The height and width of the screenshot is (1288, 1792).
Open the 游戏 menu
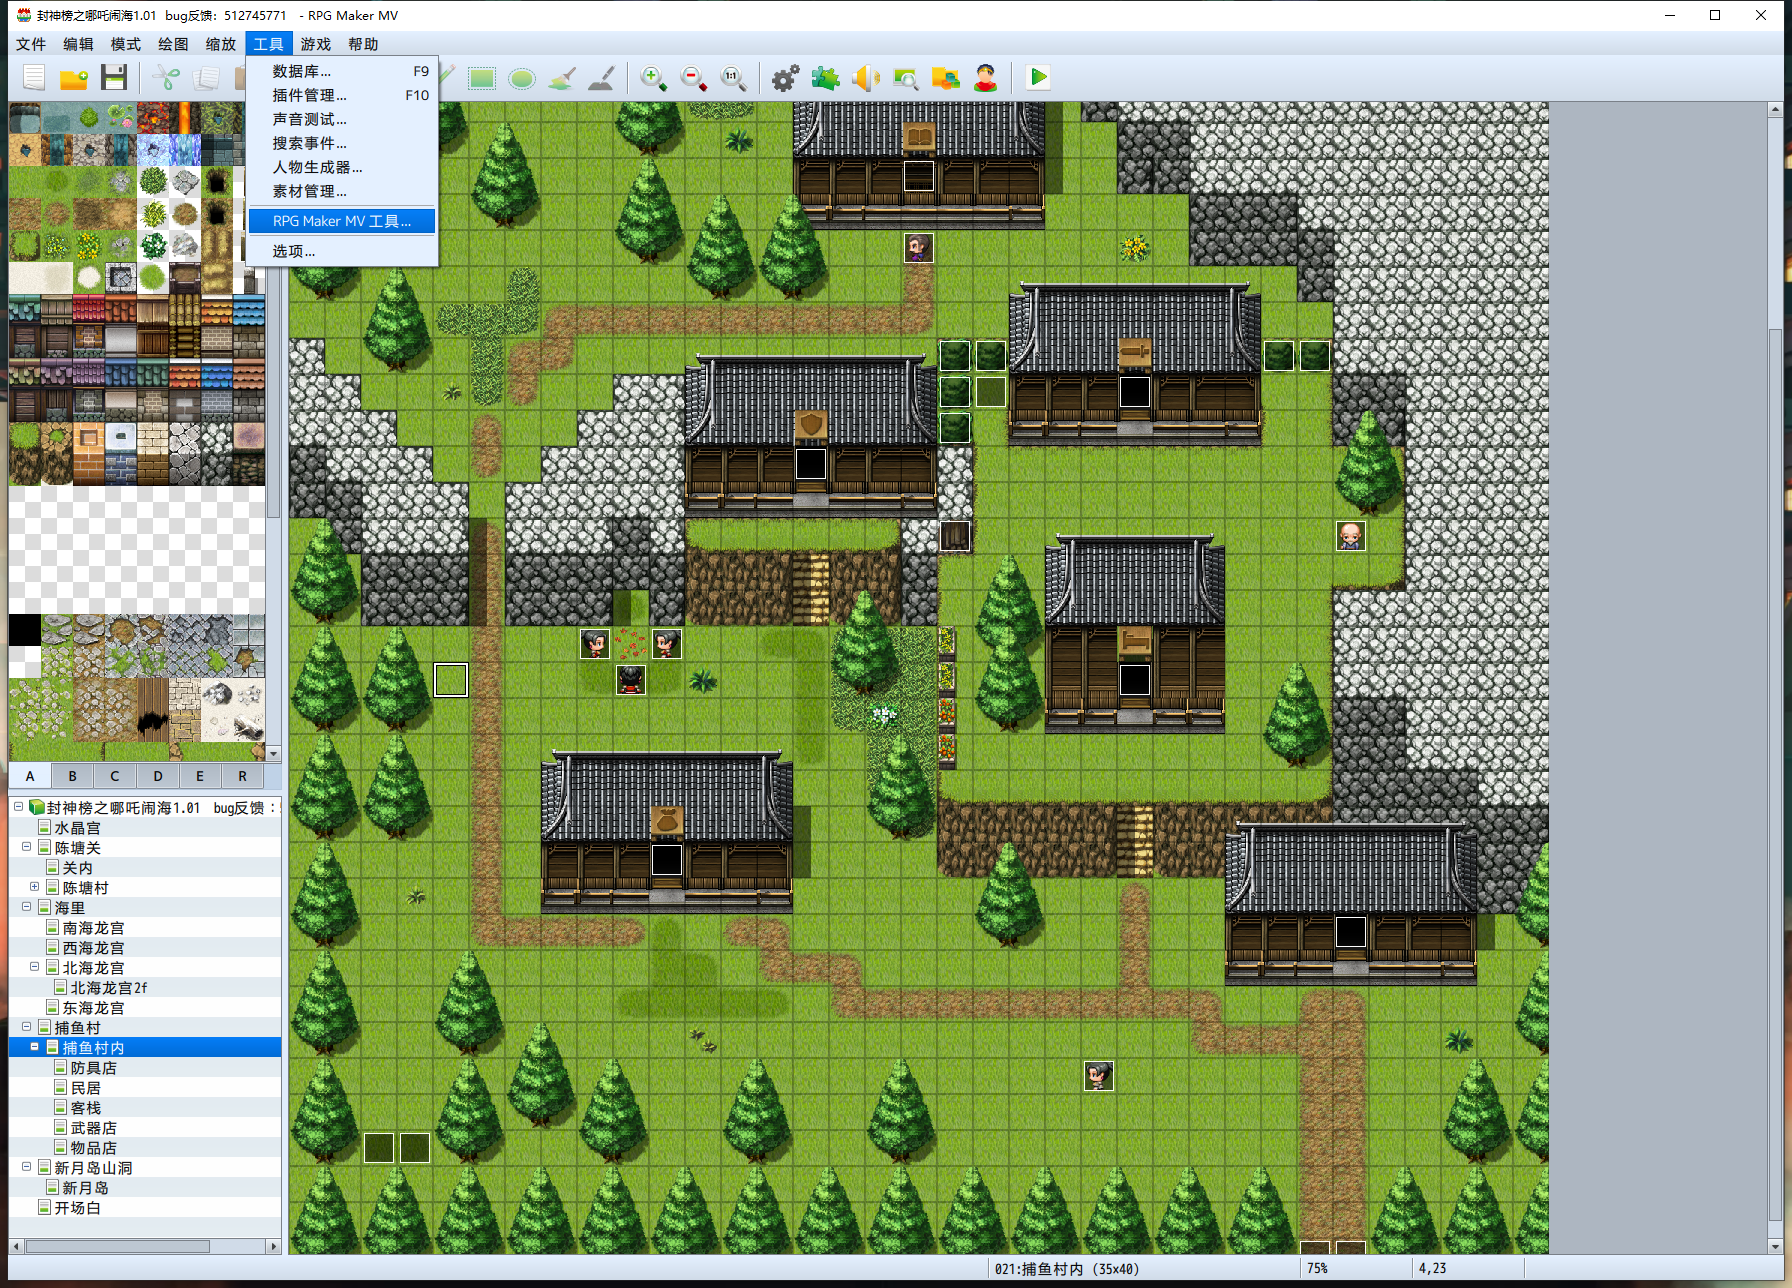click(x=316, y=44)
